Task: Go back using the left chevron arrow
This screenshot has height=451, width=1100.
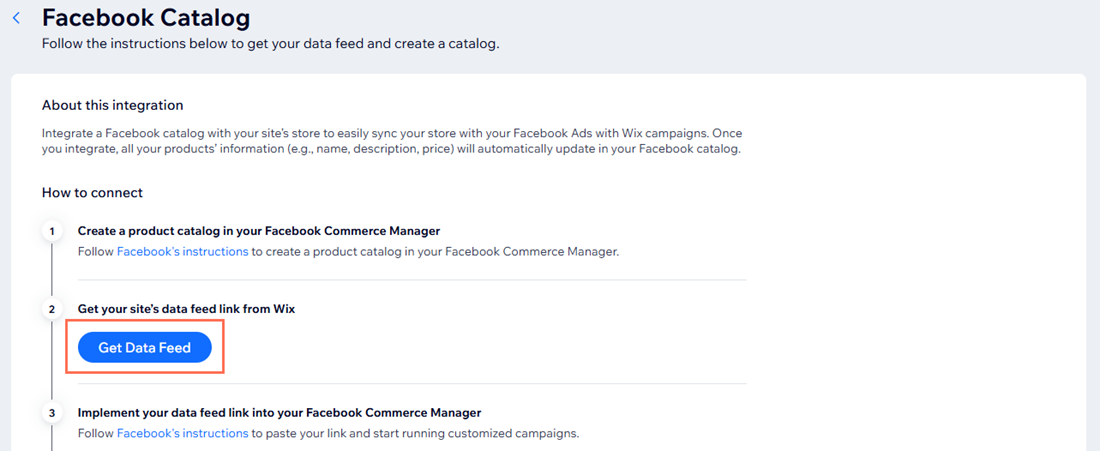Action: pyautogui.click(x=16, y=18)
